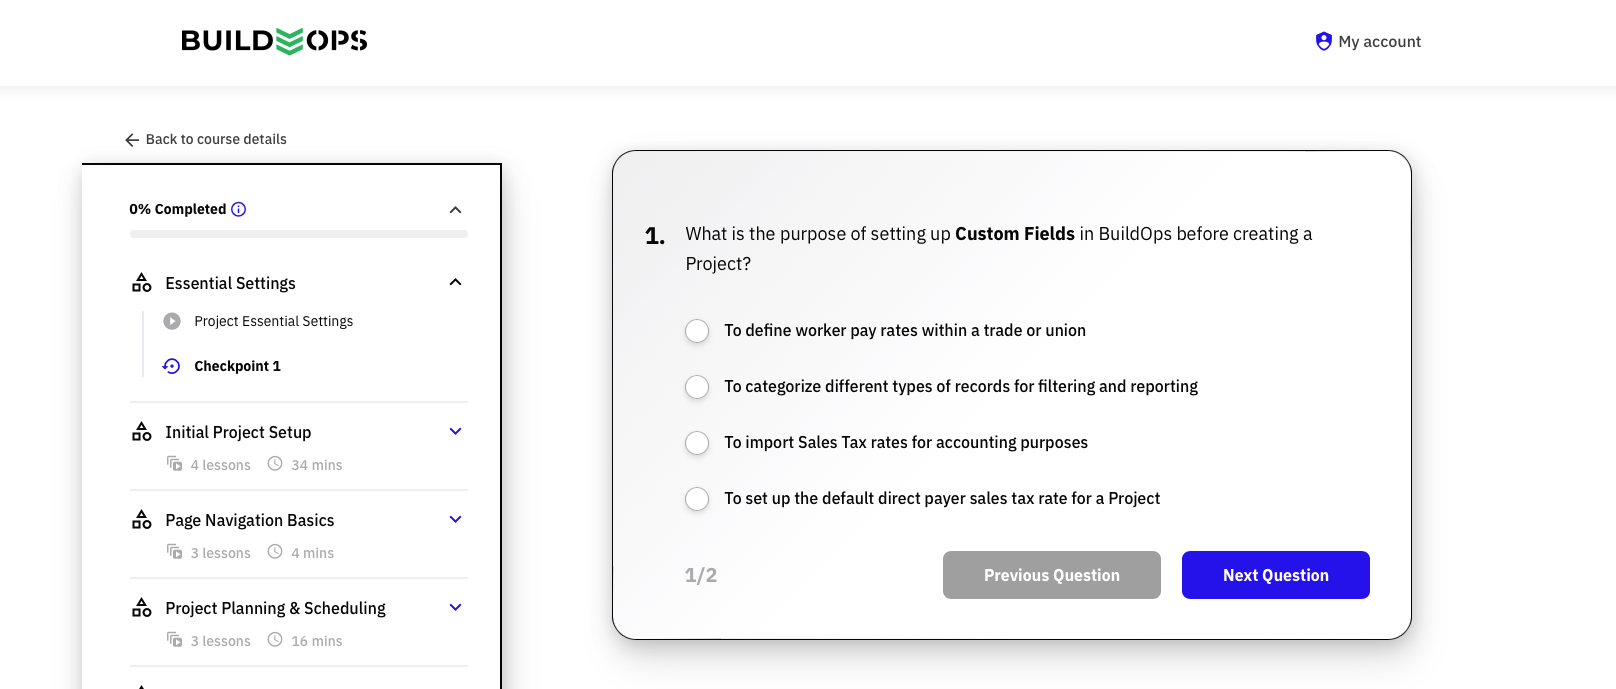Pick radio for default direct payer tax rate
This screenshot has width=1616, height=689.
pos(697,499)
